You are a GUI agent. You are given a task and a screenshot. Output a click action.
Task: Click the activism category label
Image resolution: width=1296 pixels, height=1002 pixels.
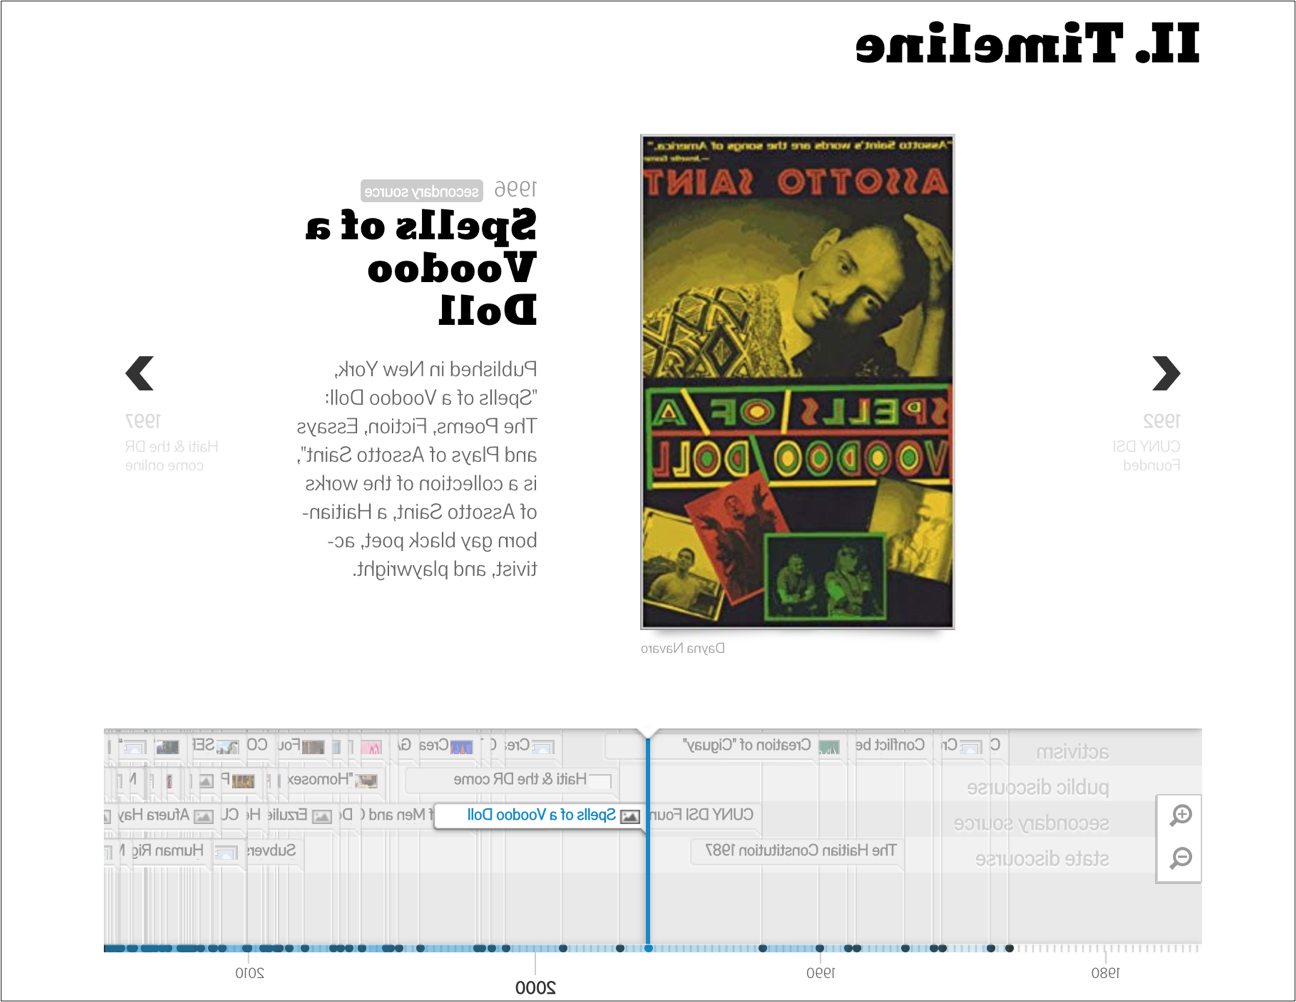coord(1072,751)
